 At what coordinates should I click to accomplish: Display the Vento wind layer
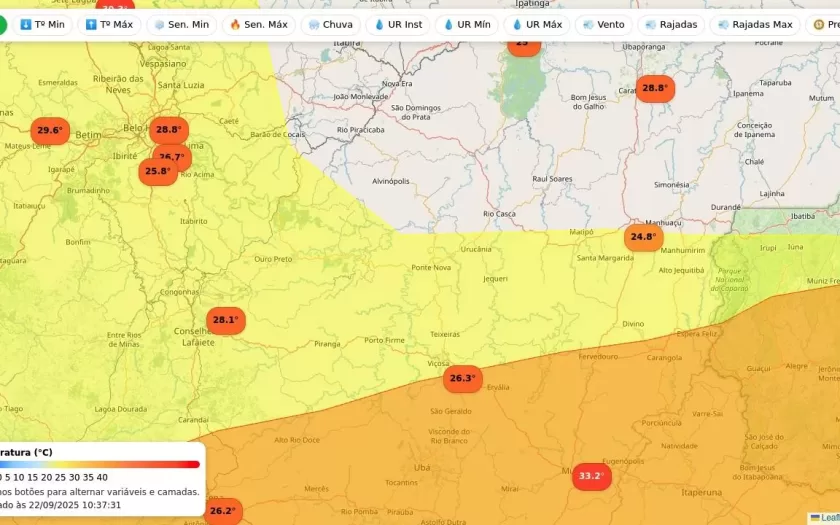tap(603, 24)
